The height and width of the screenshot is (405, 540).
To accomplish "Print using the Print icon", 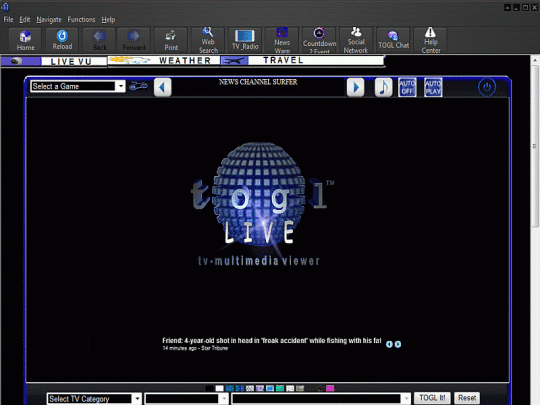I will [171, 40].
